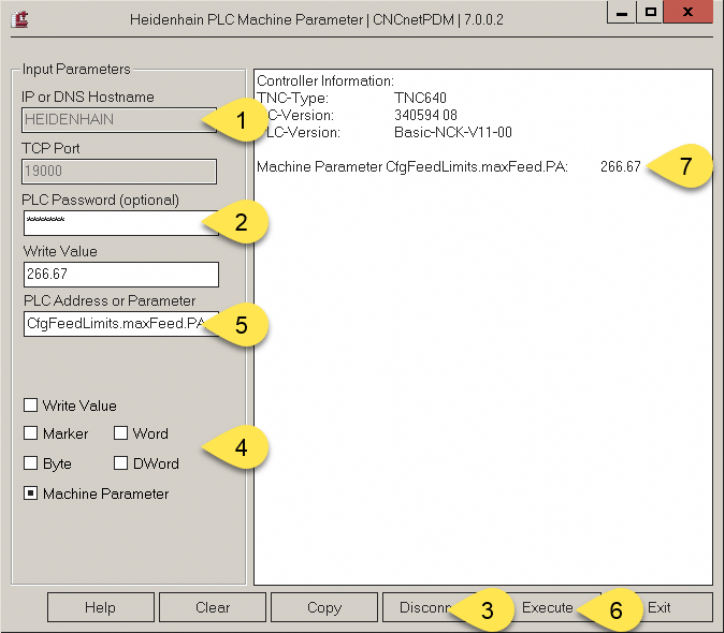The height and width of the screenshot is (633, 724).
Task: Execute the parameter read
Action: coord(547,608)
